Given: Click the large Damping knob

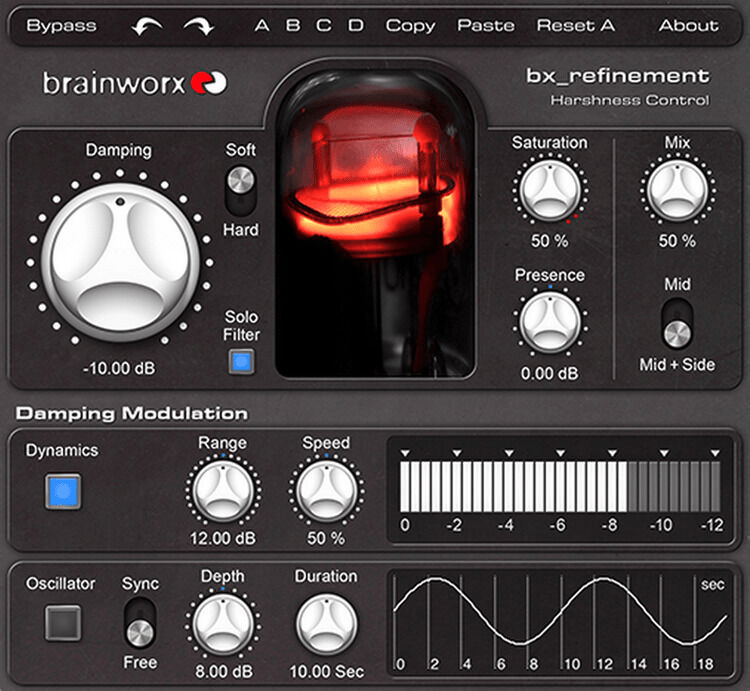Looking at the screenshot, I should (120, 262).
